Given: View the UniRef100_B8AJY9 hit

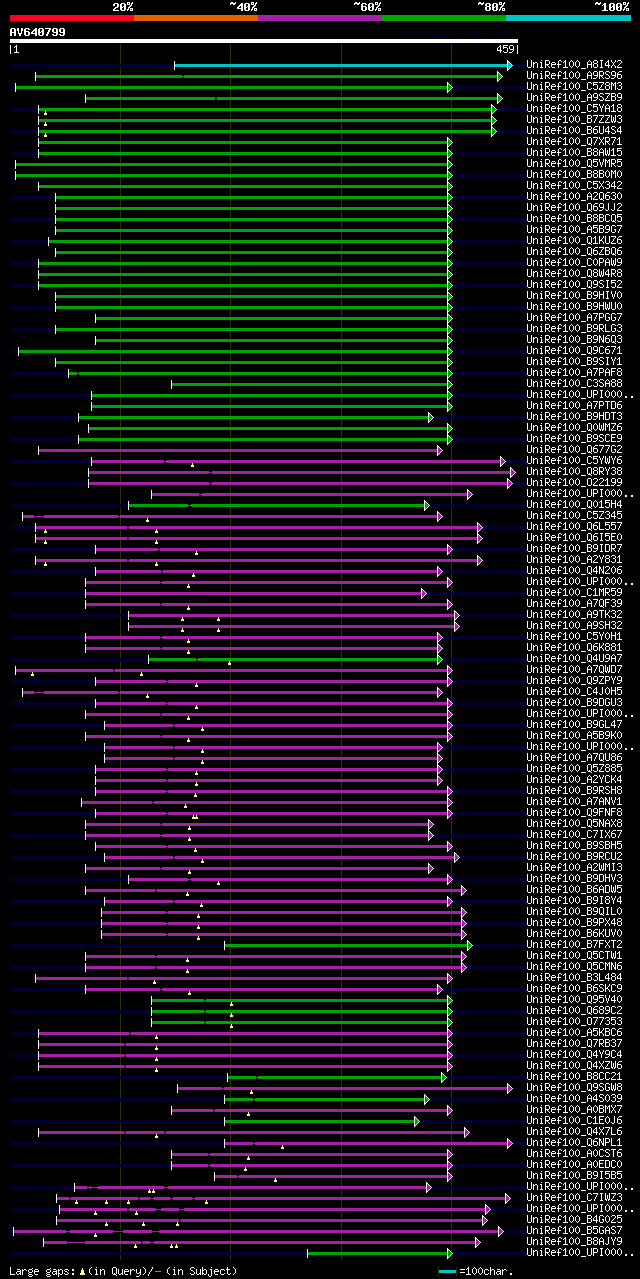Looking at the screenshot, I should pos(574,1242).
